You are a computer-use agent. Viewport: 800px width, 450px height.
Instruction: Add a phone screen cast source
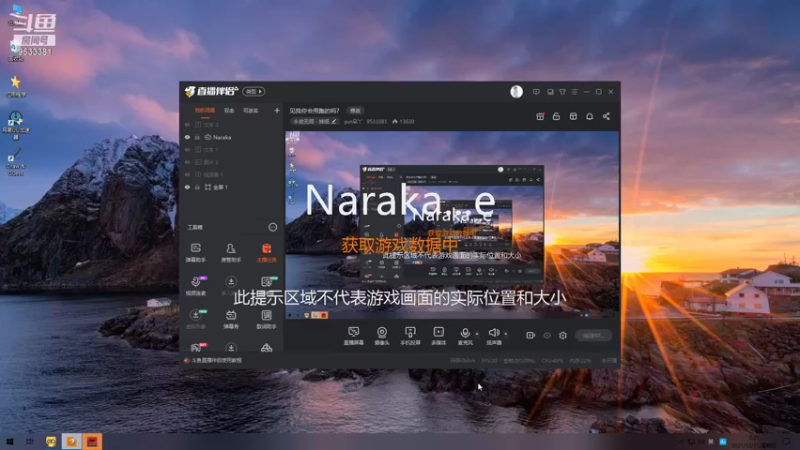coord(410,336)
